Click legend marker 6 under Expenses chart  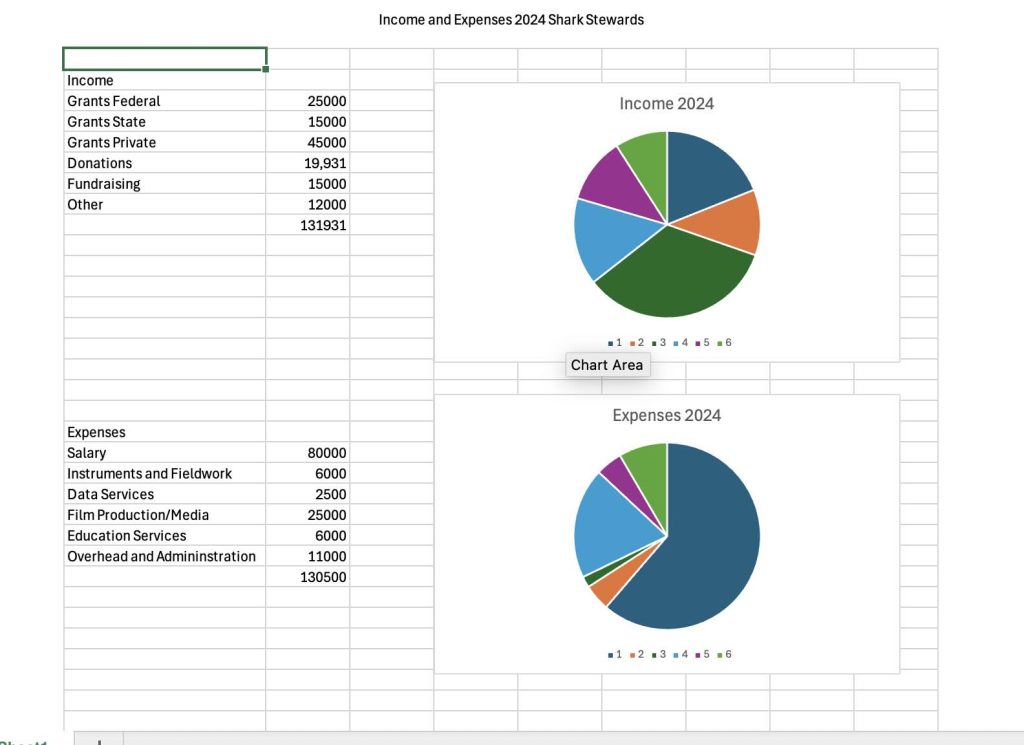[x=725, y=655]
